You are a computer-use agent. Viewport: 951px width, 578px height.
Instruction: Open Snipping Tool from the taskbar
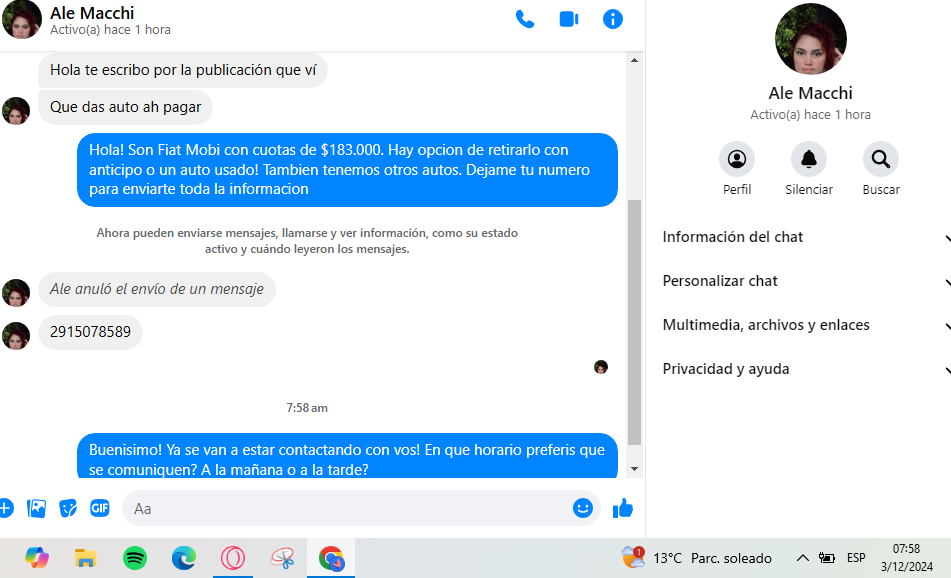tap(282, 558)
